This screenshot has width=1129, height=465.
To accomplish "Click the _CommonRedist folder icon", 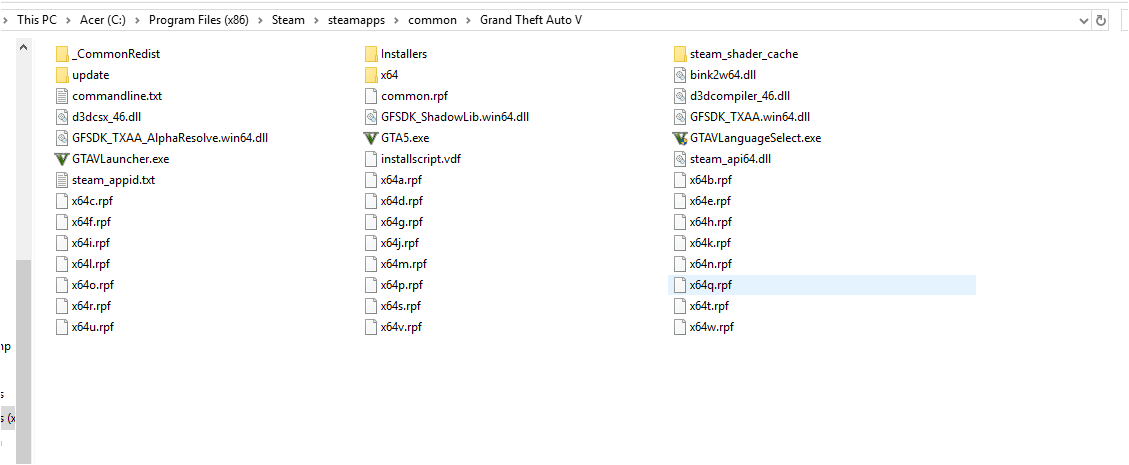I will click(62, 54).
